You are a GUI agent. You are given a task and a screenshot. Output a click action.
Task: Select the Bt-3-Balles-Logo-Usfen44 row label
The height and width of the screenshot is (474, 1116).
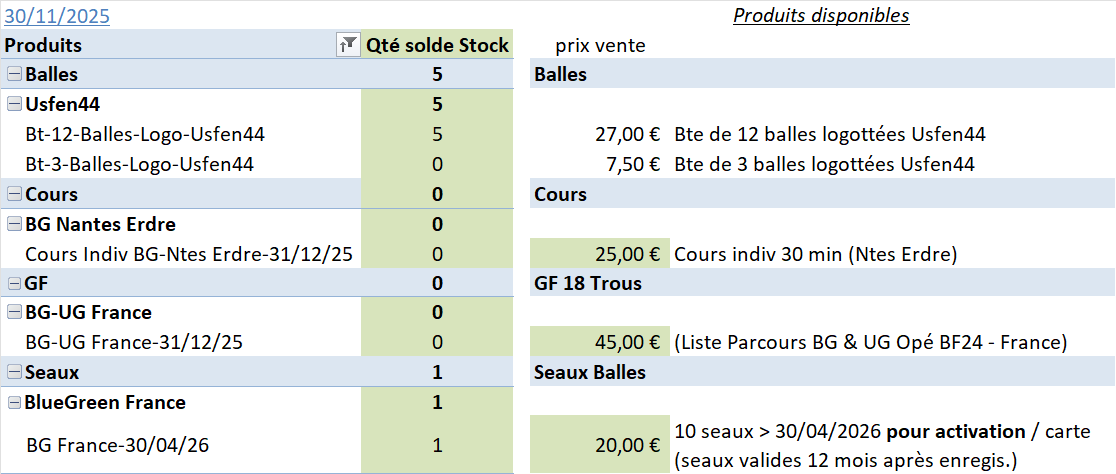tap(139, 164)
